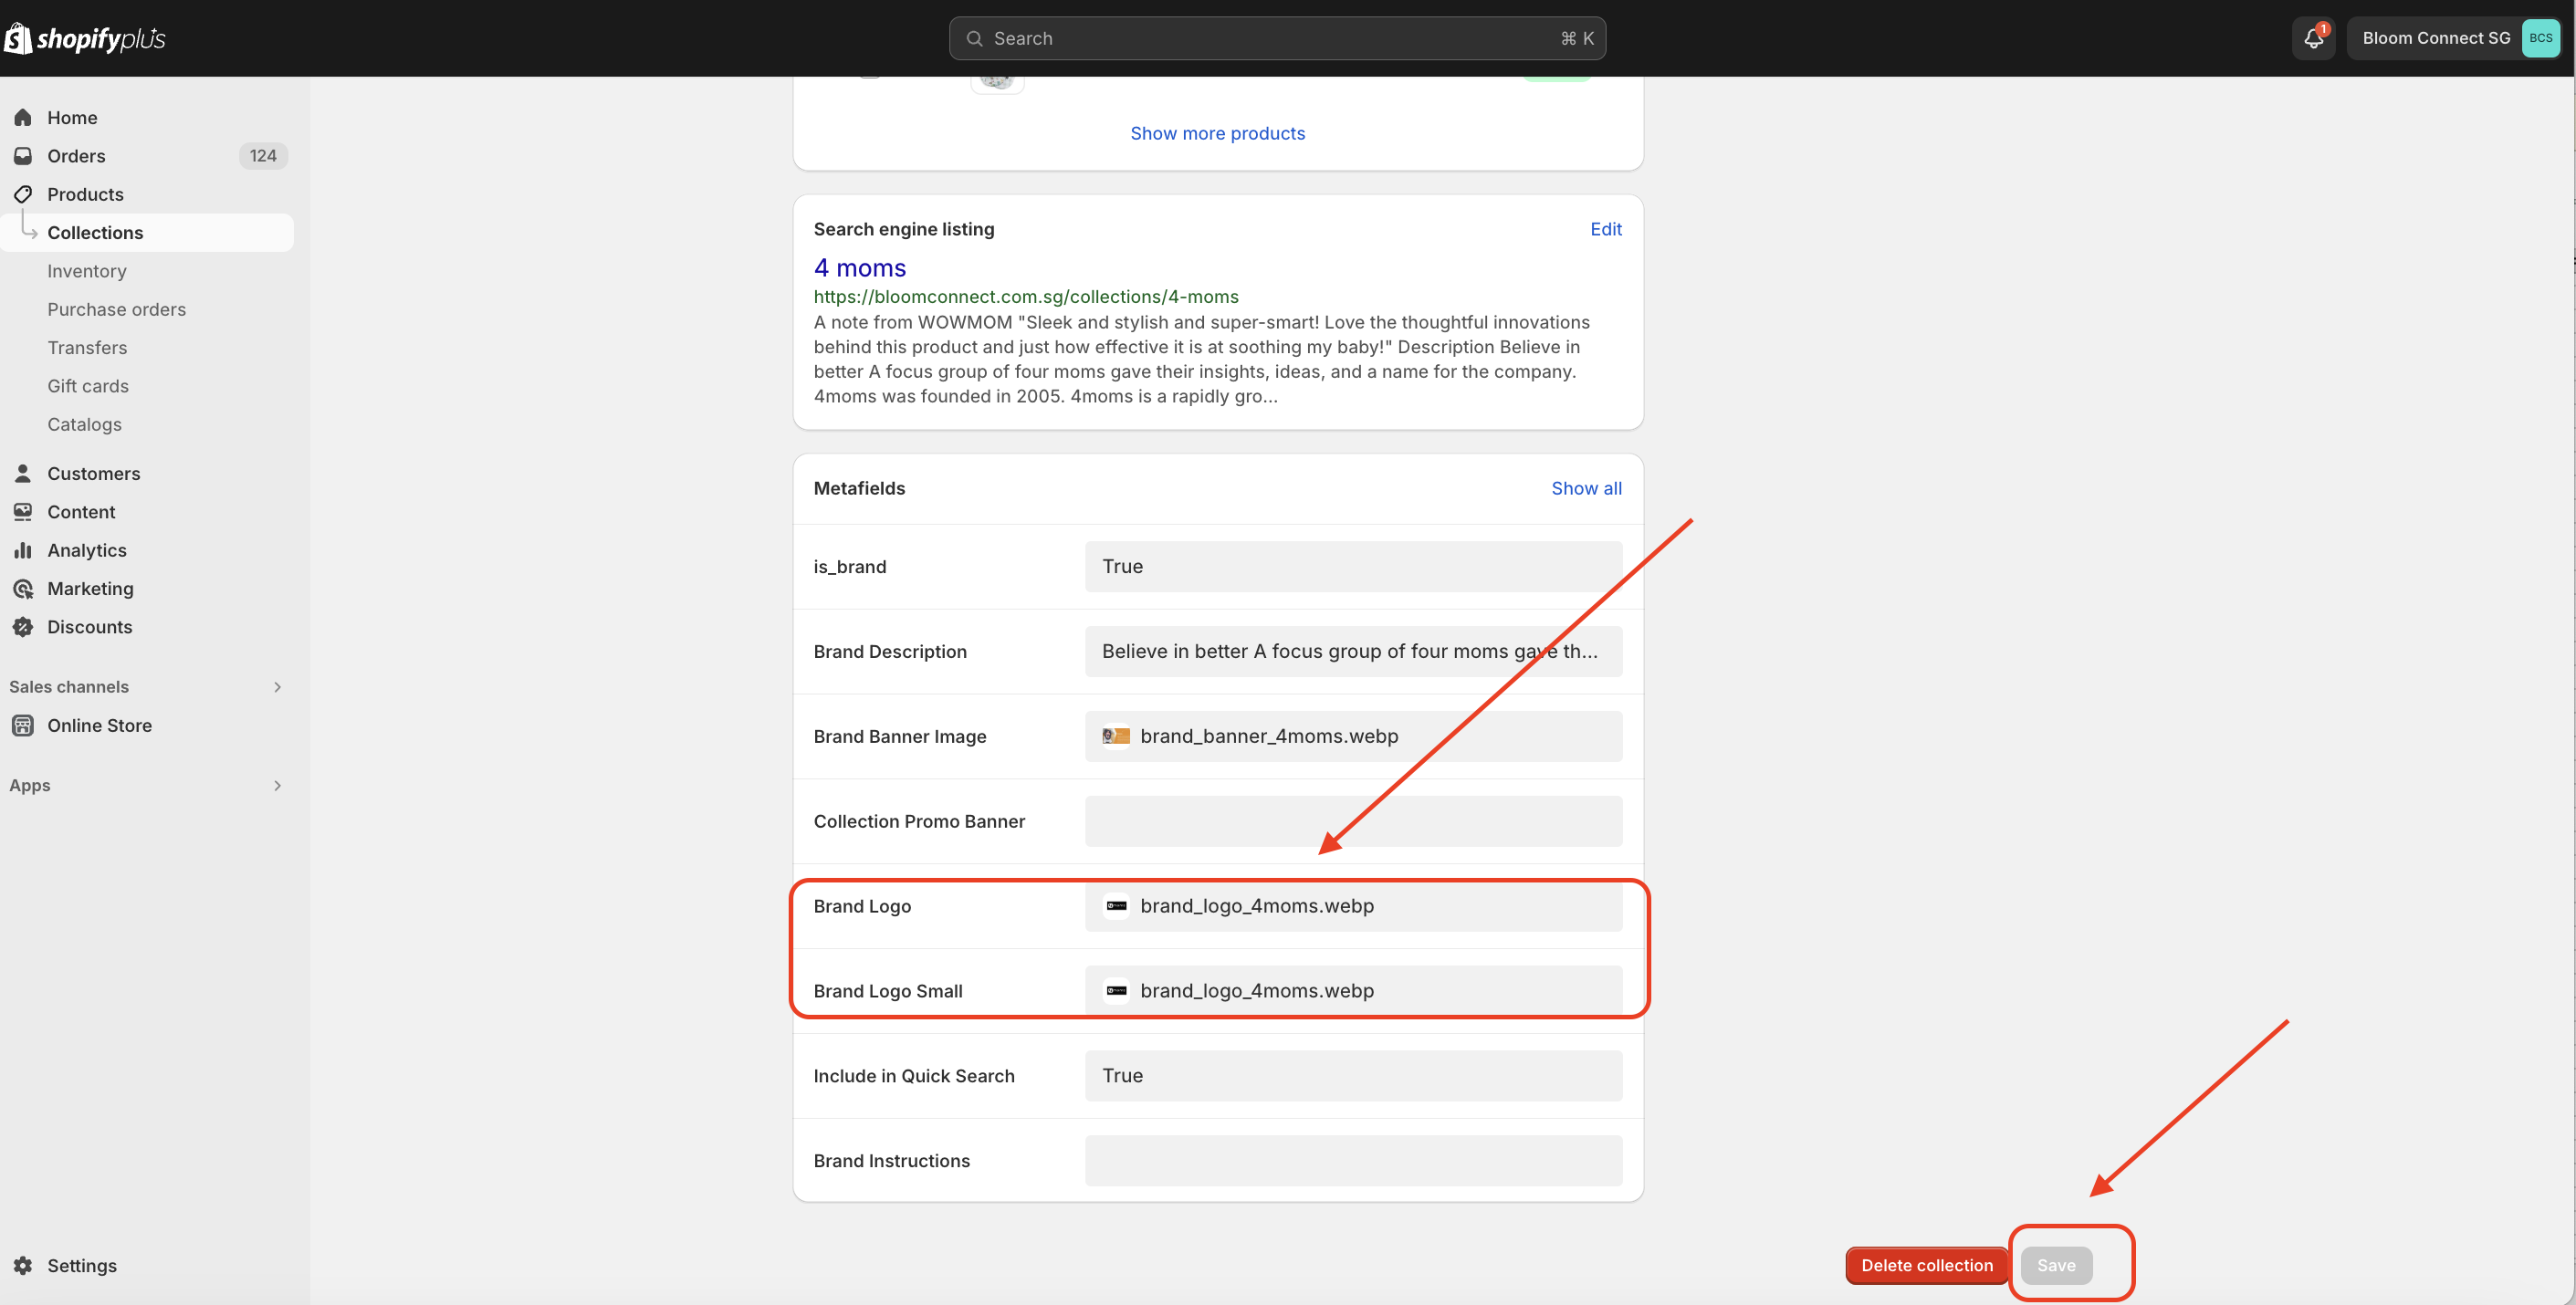Click the search listing description text
The height and width of the screenshot is (1305, 2576).
1201,359
